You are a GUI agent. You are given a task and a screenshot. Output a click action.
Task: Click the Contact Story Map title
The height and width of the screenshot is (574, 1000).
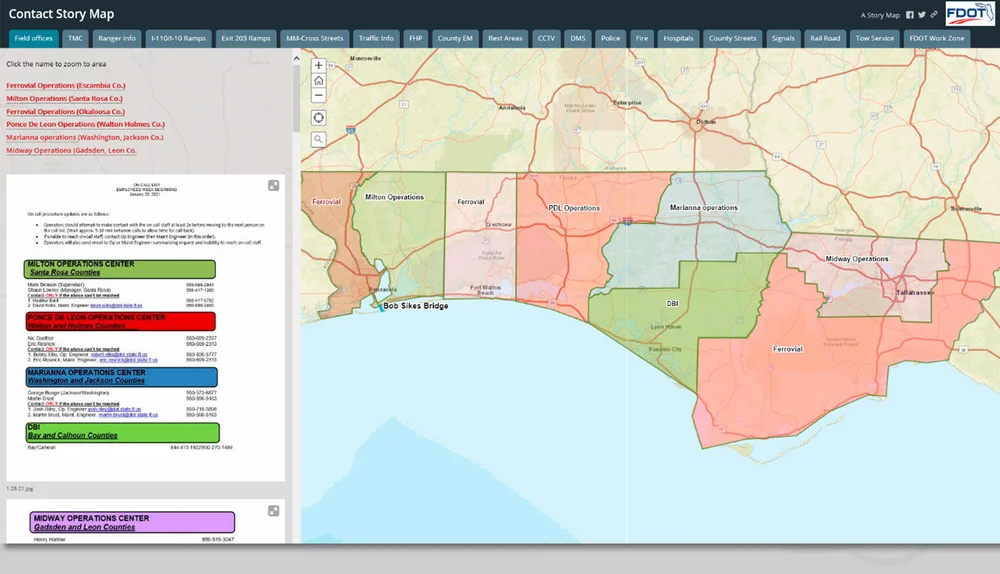point(61,14)
